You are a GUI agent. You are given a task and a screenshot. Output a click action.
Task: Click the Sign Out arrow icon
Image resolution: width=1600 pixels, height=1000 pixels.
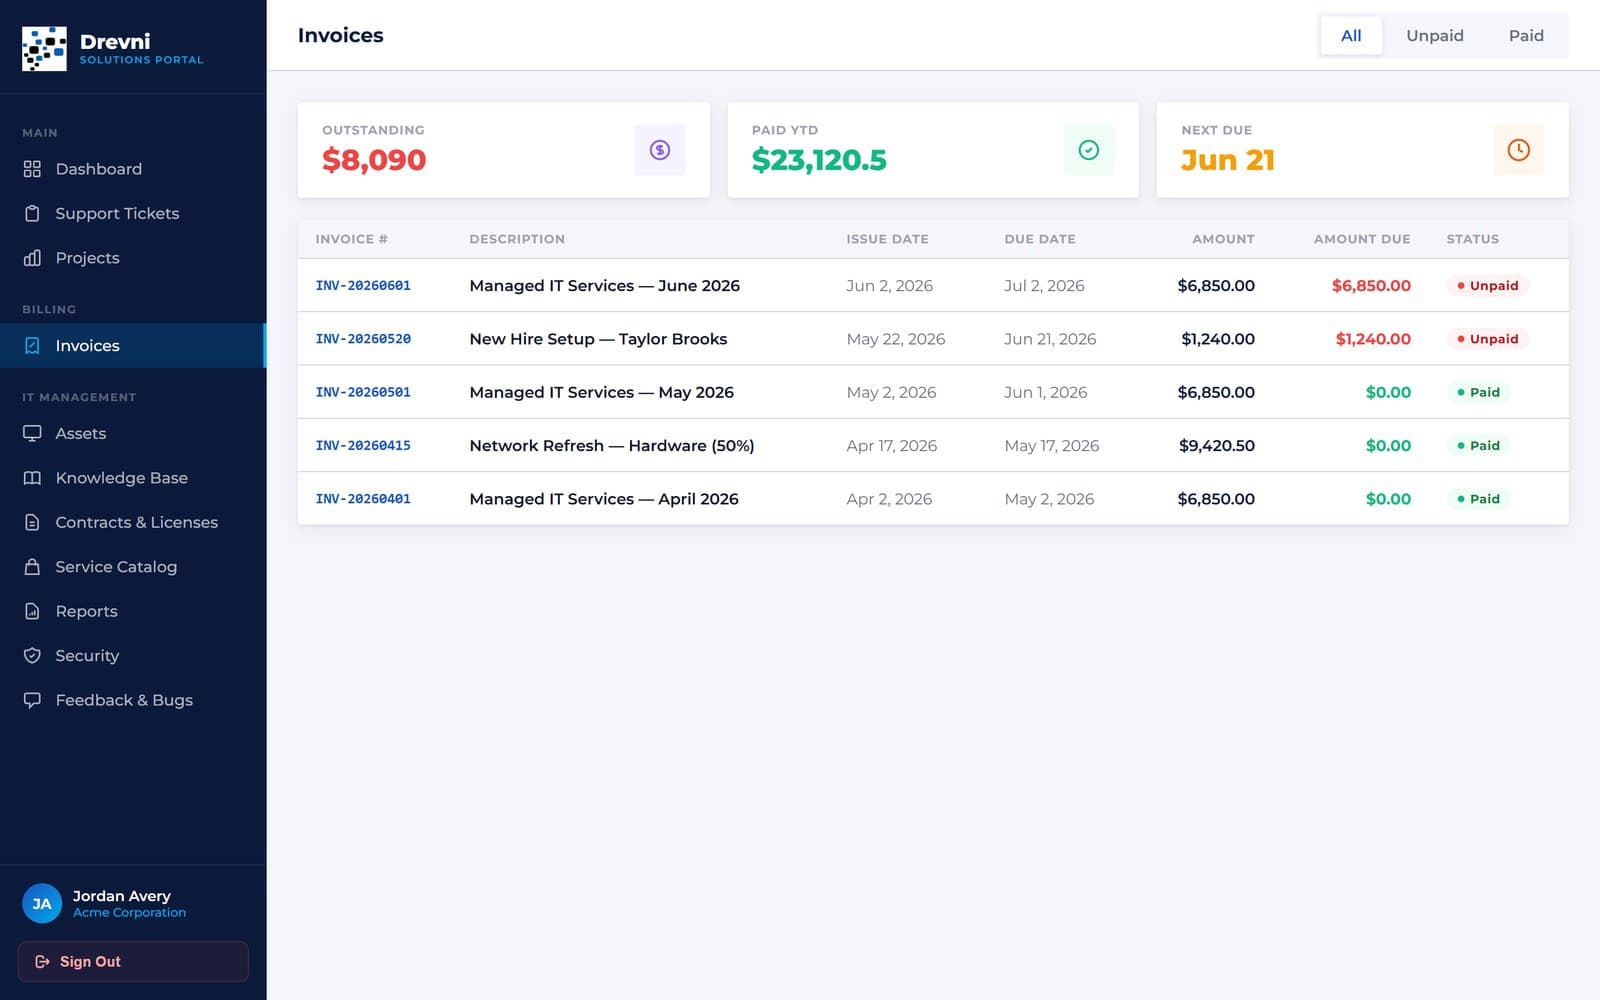[42, 962]
